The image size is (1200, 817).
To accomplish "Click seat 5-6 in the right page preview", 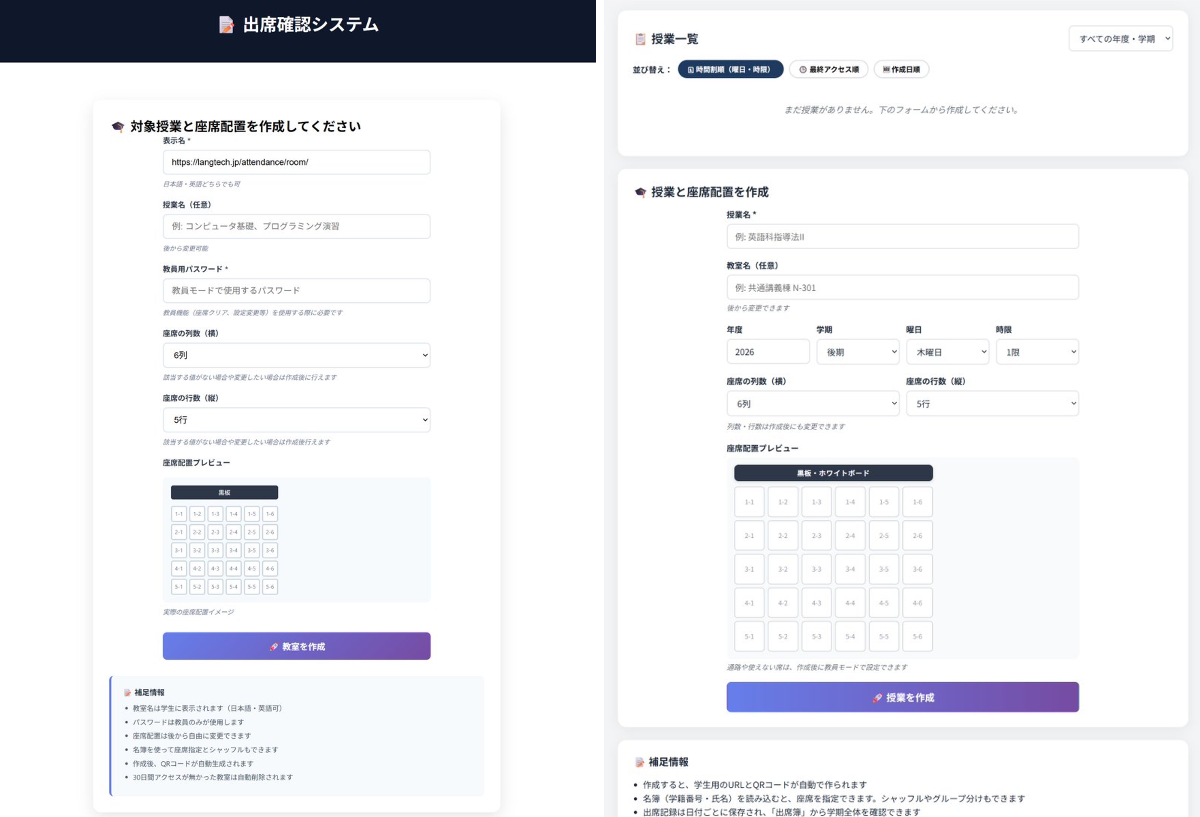I will (x=917, y=637).
